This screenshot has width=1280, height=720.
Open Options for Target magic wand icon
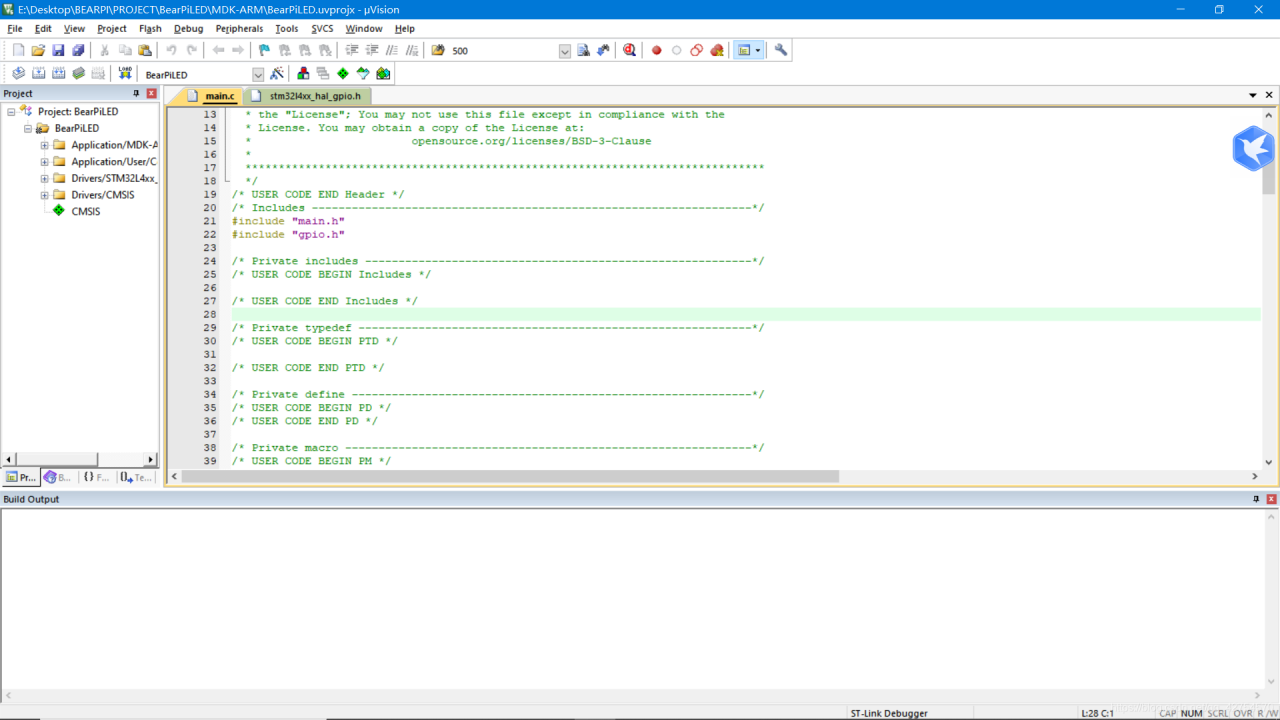click(x=277, y=74)
